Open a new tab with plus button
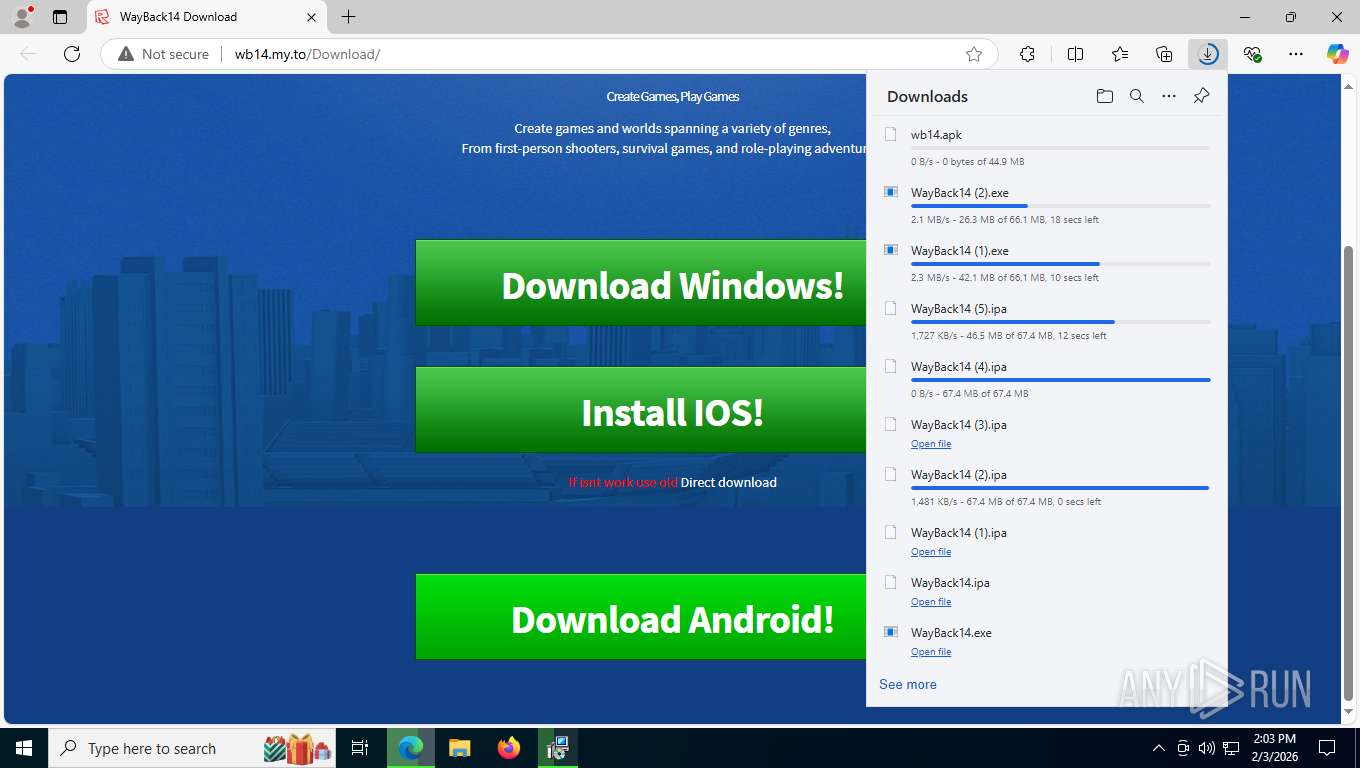The image size is (1360, 768). pyautogui.click(x=348, y=17)
